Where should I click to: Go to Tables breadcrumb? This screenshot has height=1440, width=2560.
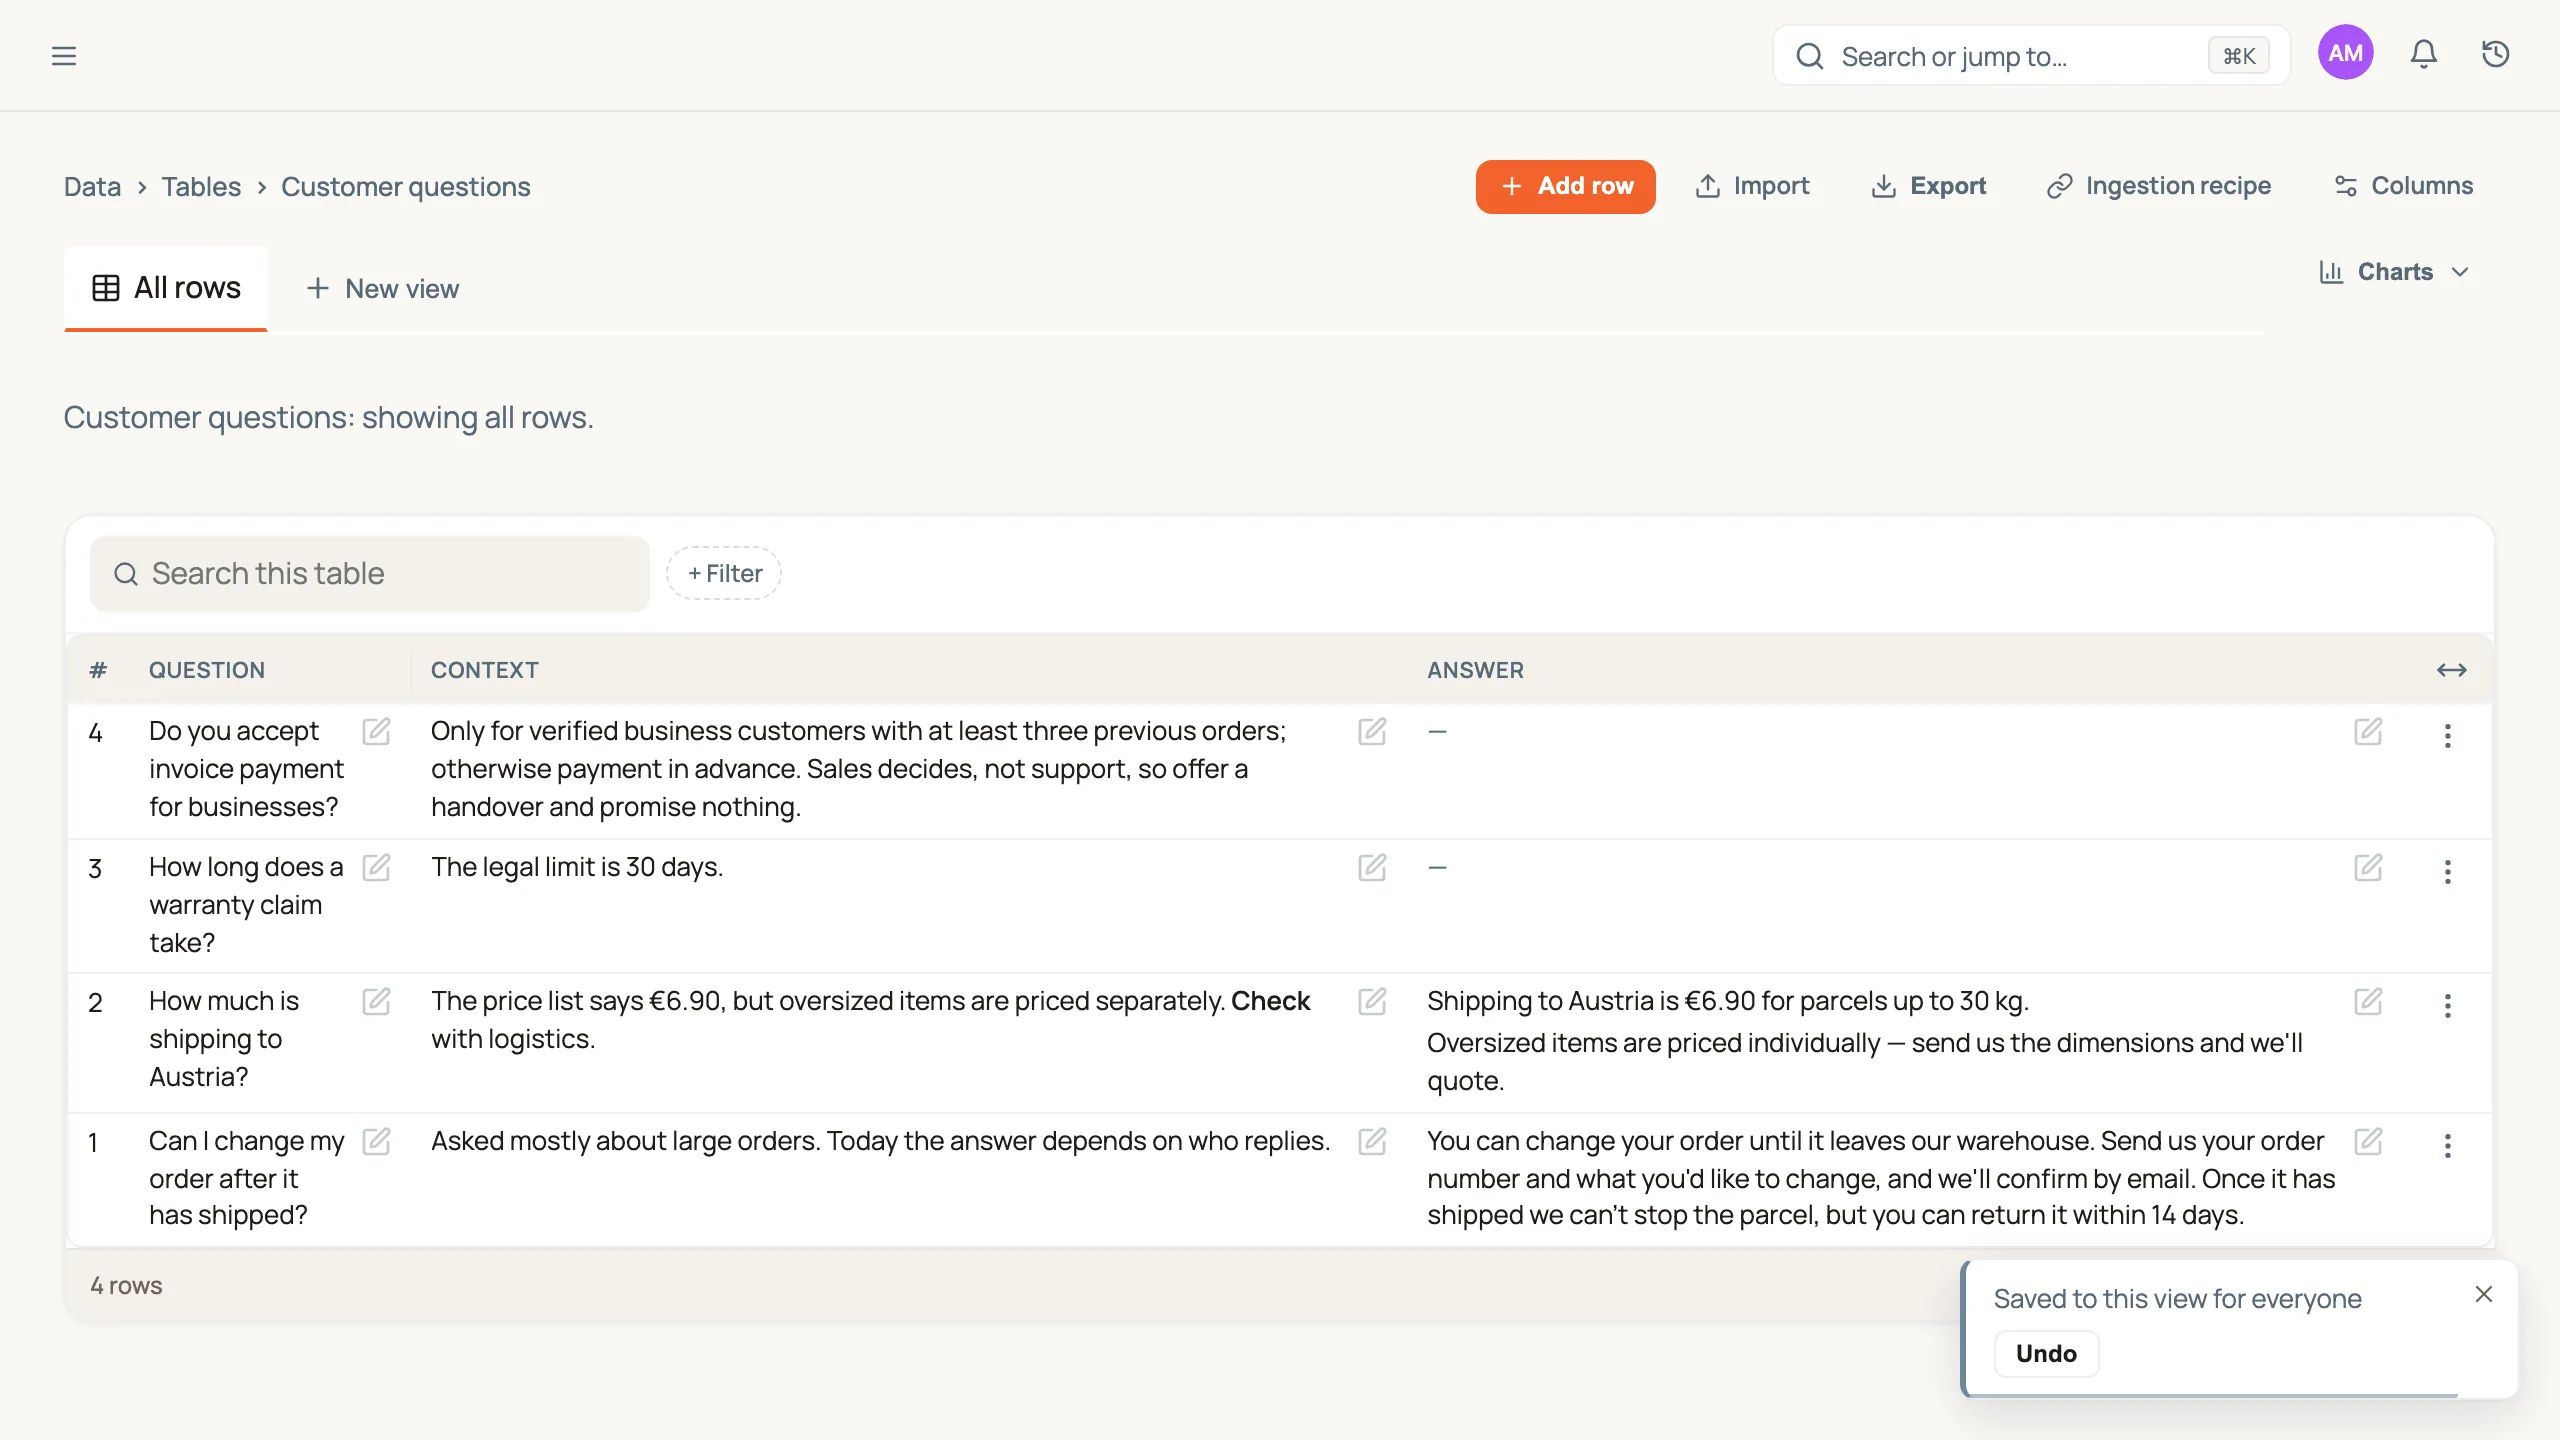tap(201, 187)
